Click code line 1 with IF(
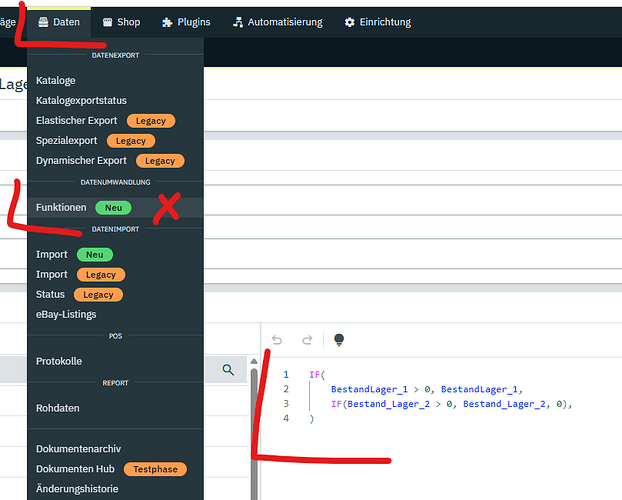This screenshot has width=622, height=500. point(317,375)
